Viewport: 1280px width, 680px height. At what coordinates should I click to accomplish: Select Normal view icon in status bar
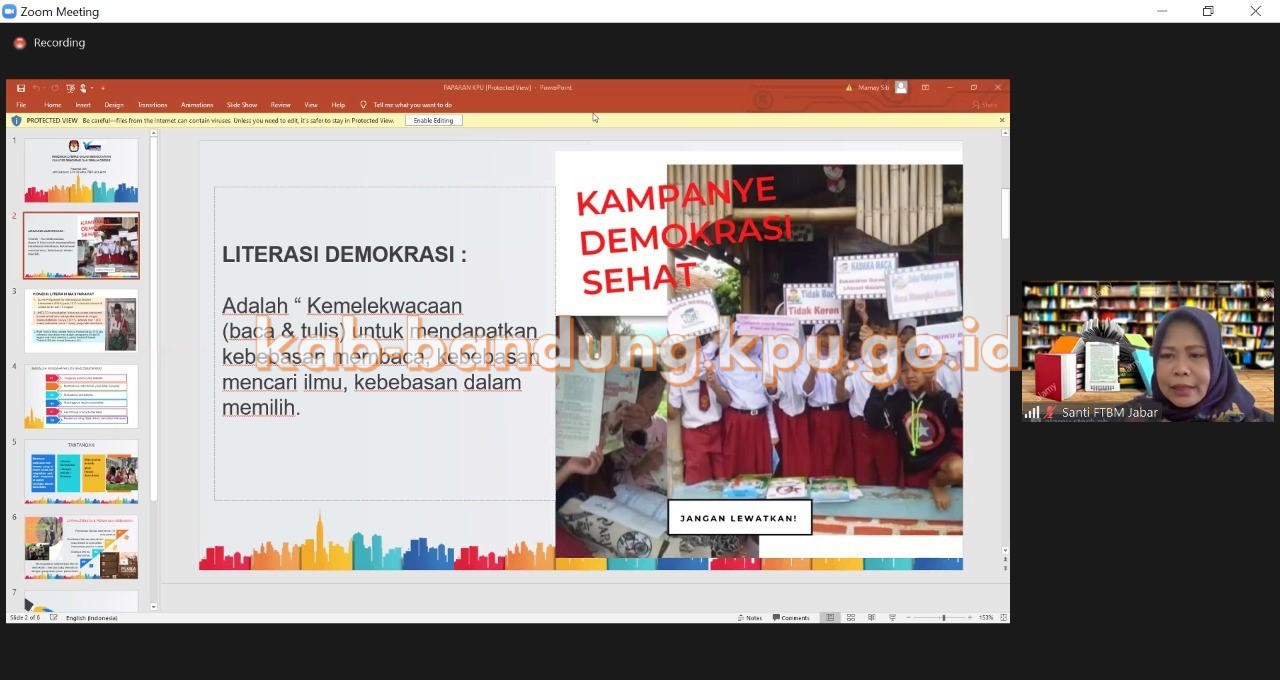pos(830,618)
